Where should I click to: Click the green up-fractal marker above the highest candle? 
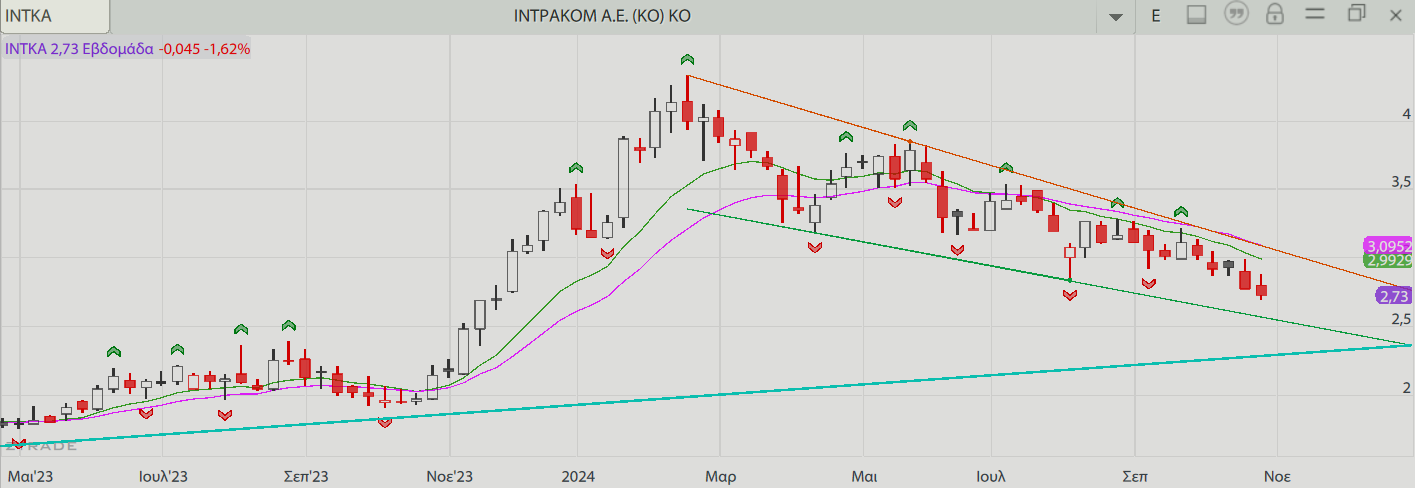click(x=687, y=59)
